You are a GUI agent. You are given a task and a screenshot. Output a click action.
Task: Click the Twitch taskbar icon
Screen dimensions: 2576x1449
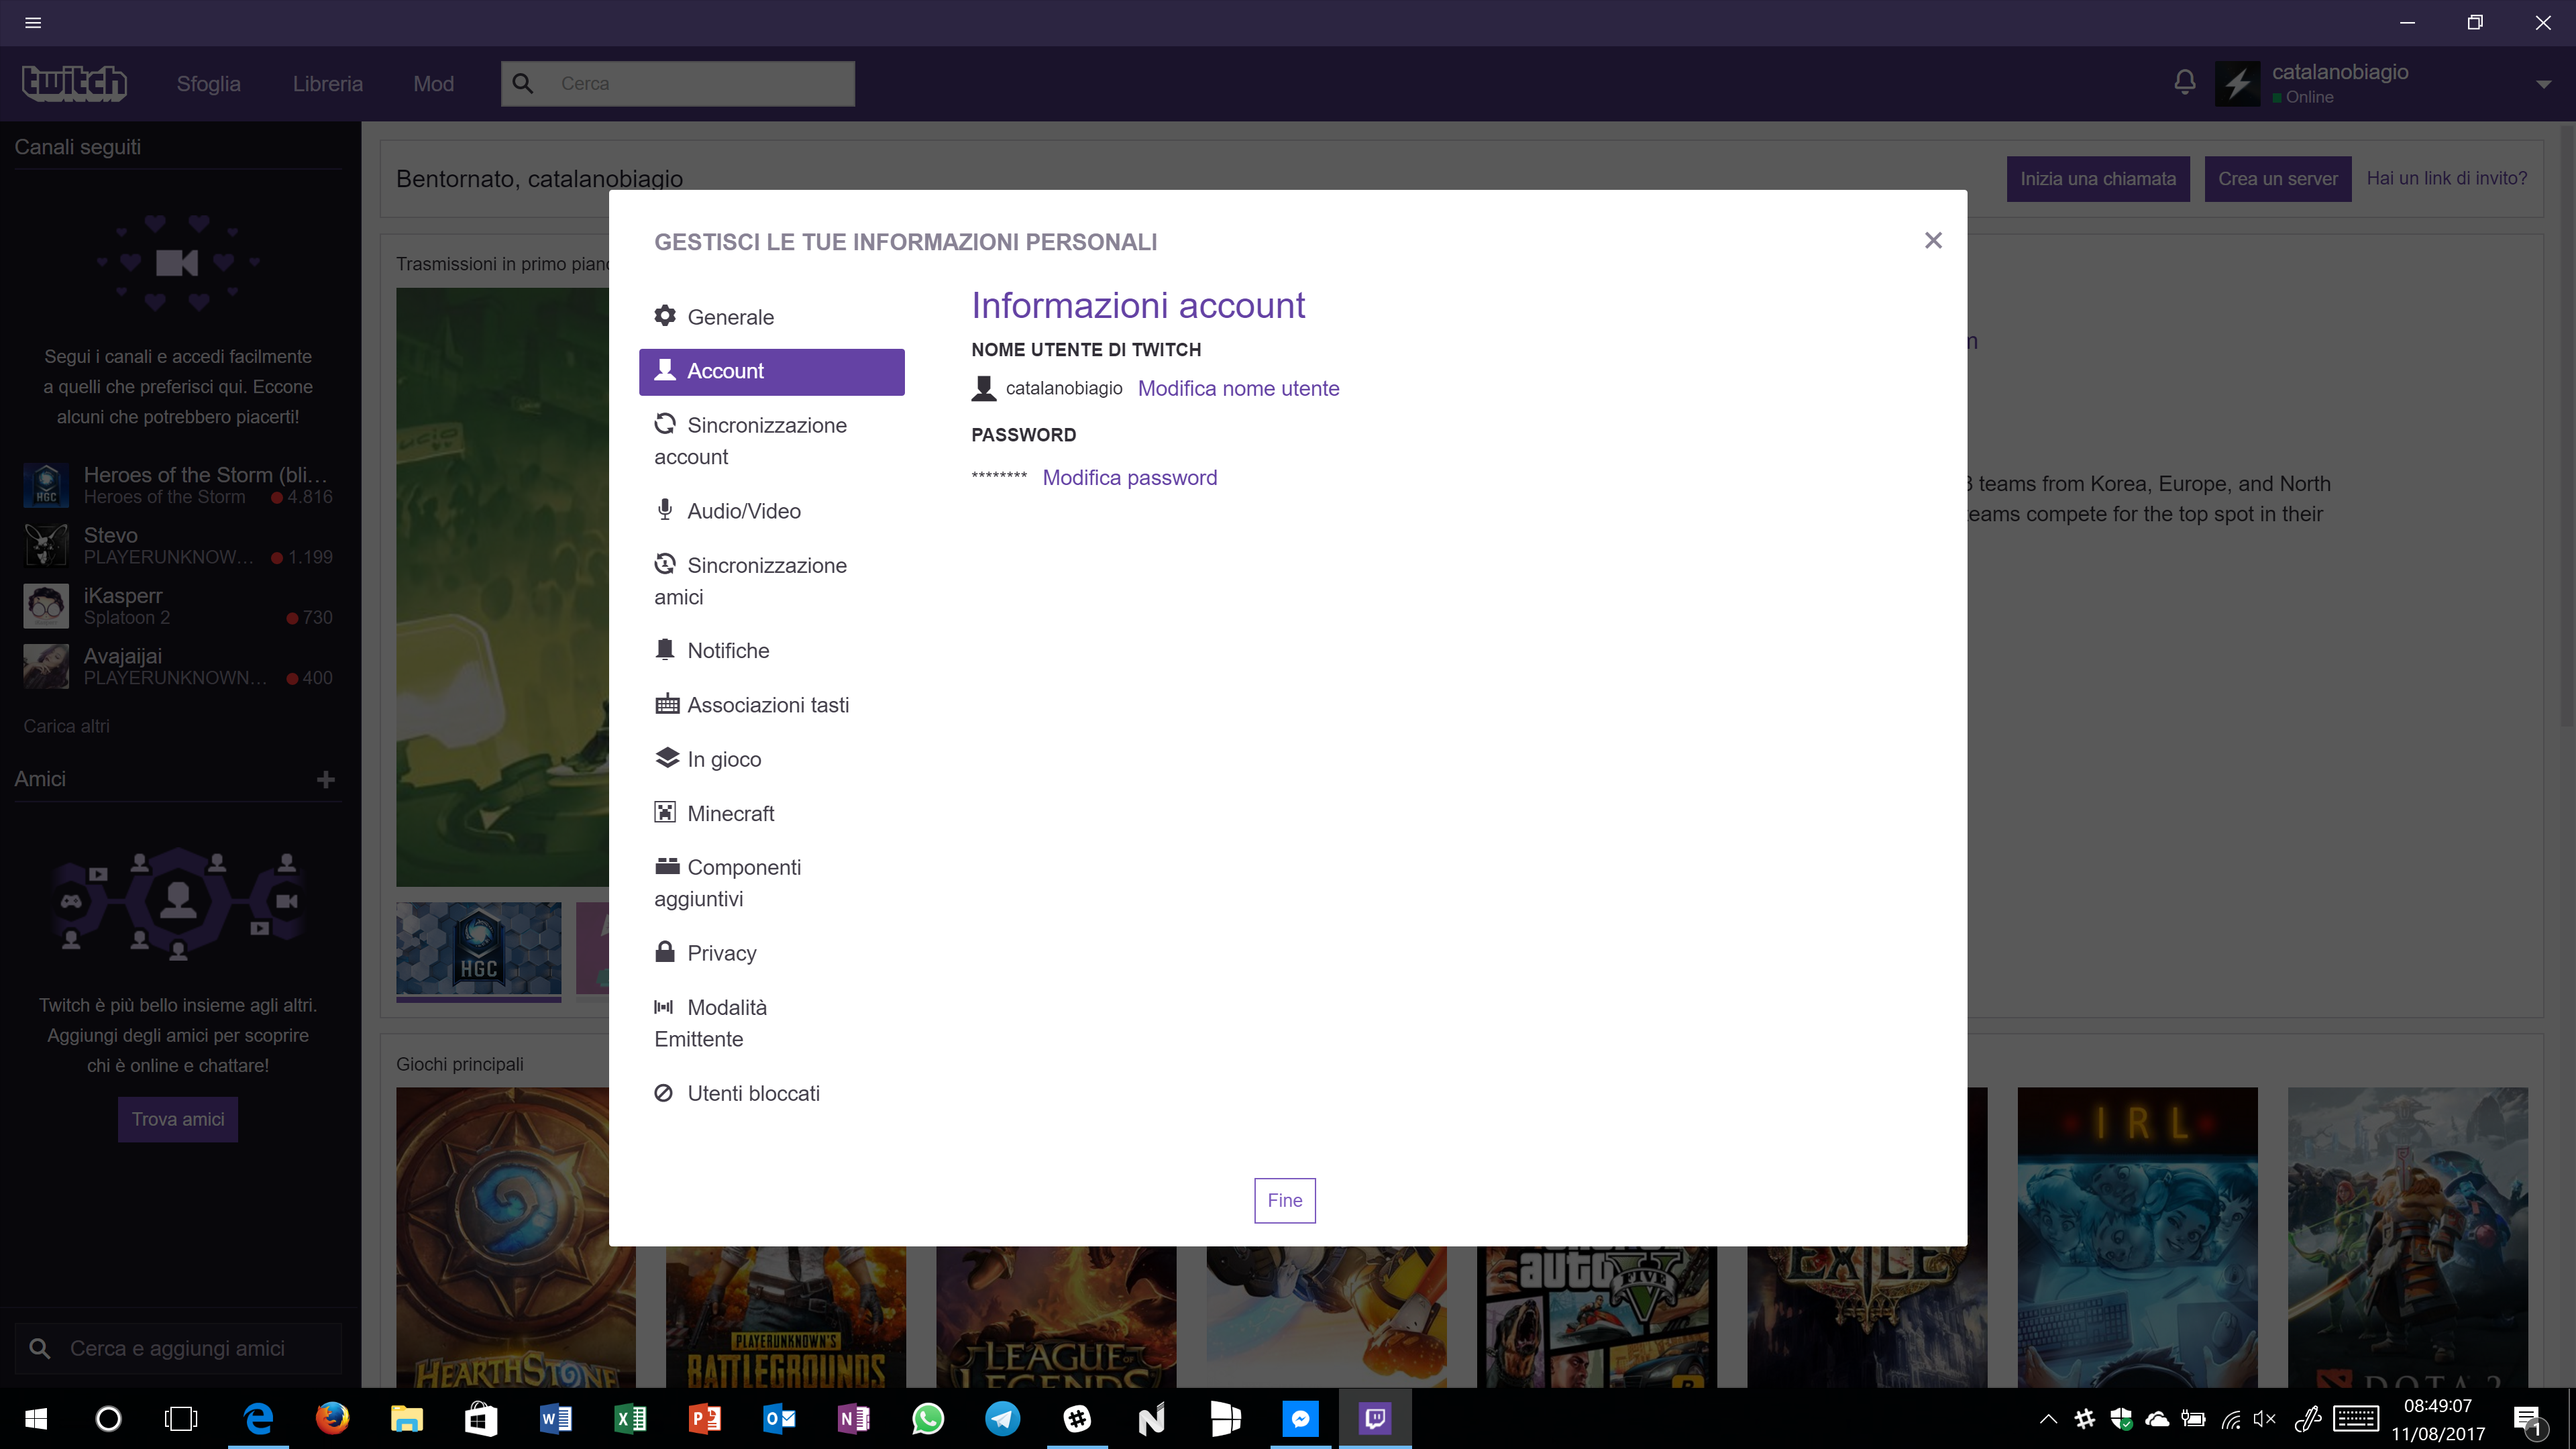pyautogui.click(x=1375, y=1418)
